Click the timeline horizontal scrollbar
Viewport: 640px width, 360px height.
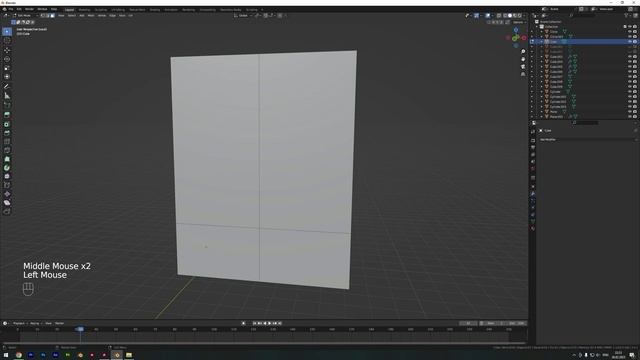click(x=264, y=343)
